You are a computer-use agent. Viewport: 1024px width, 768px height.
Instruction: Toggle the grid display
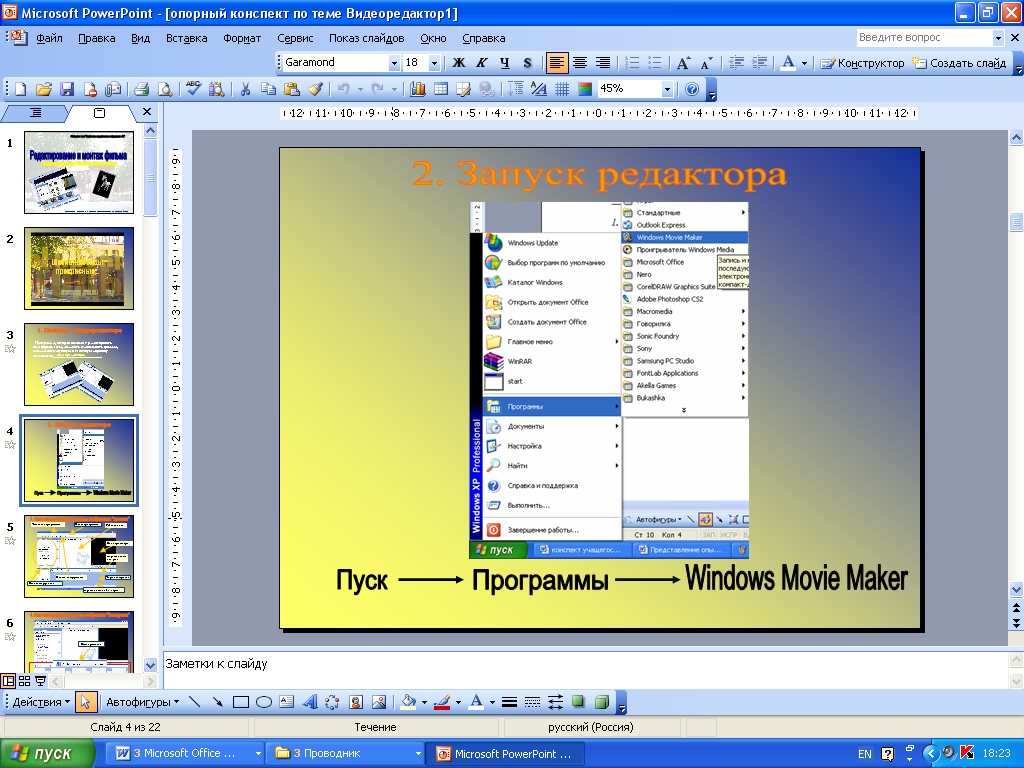point(562,89)
